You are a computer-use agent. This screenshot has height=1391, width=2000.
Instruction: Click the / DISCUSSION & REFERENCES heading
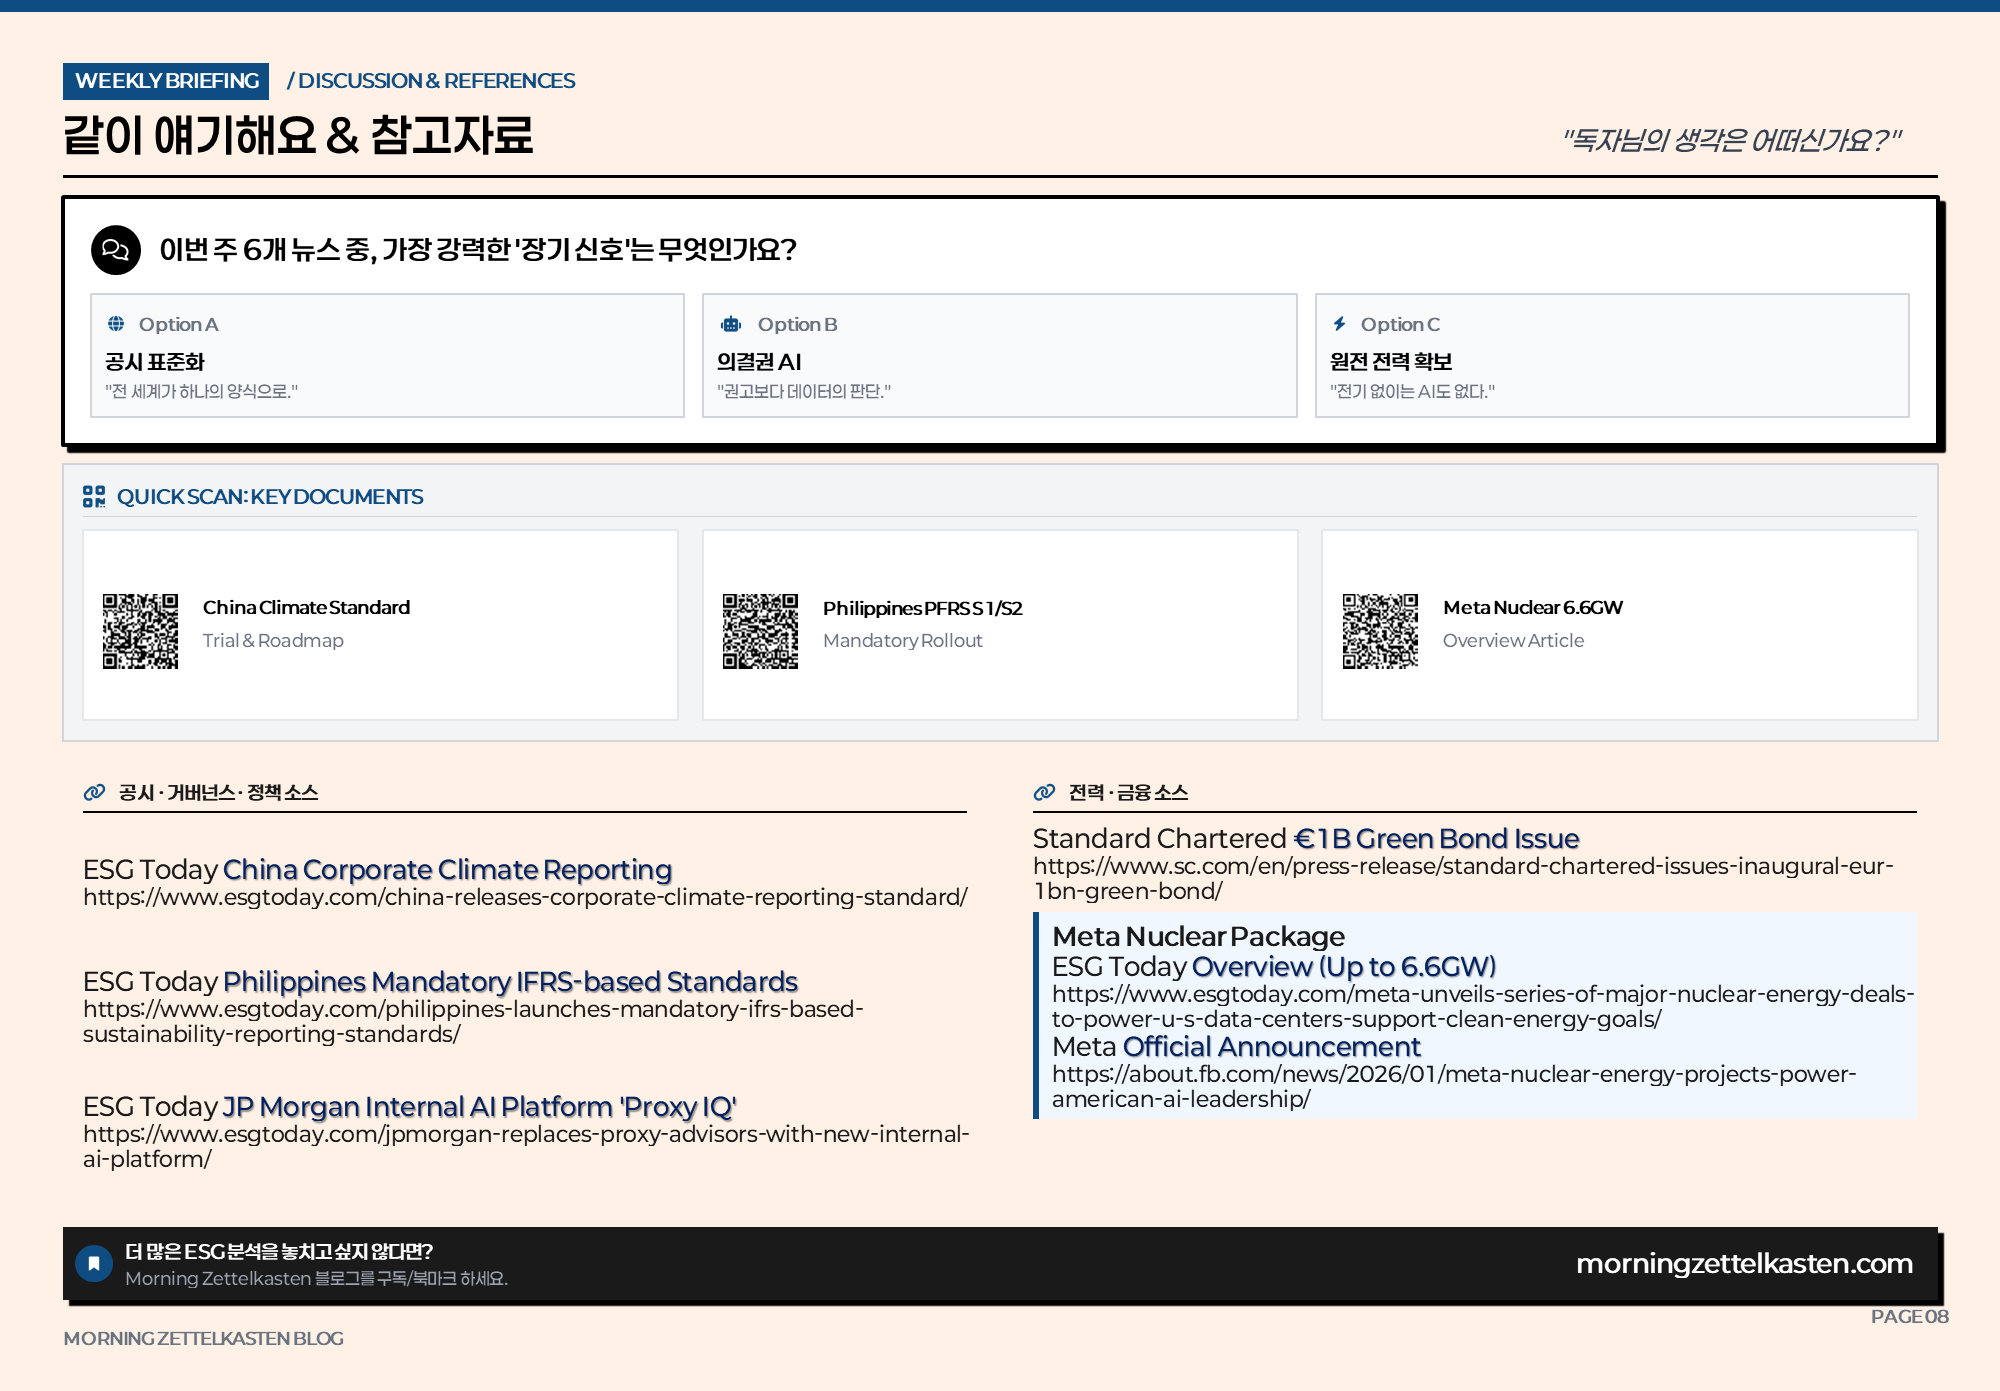(431, 81)
